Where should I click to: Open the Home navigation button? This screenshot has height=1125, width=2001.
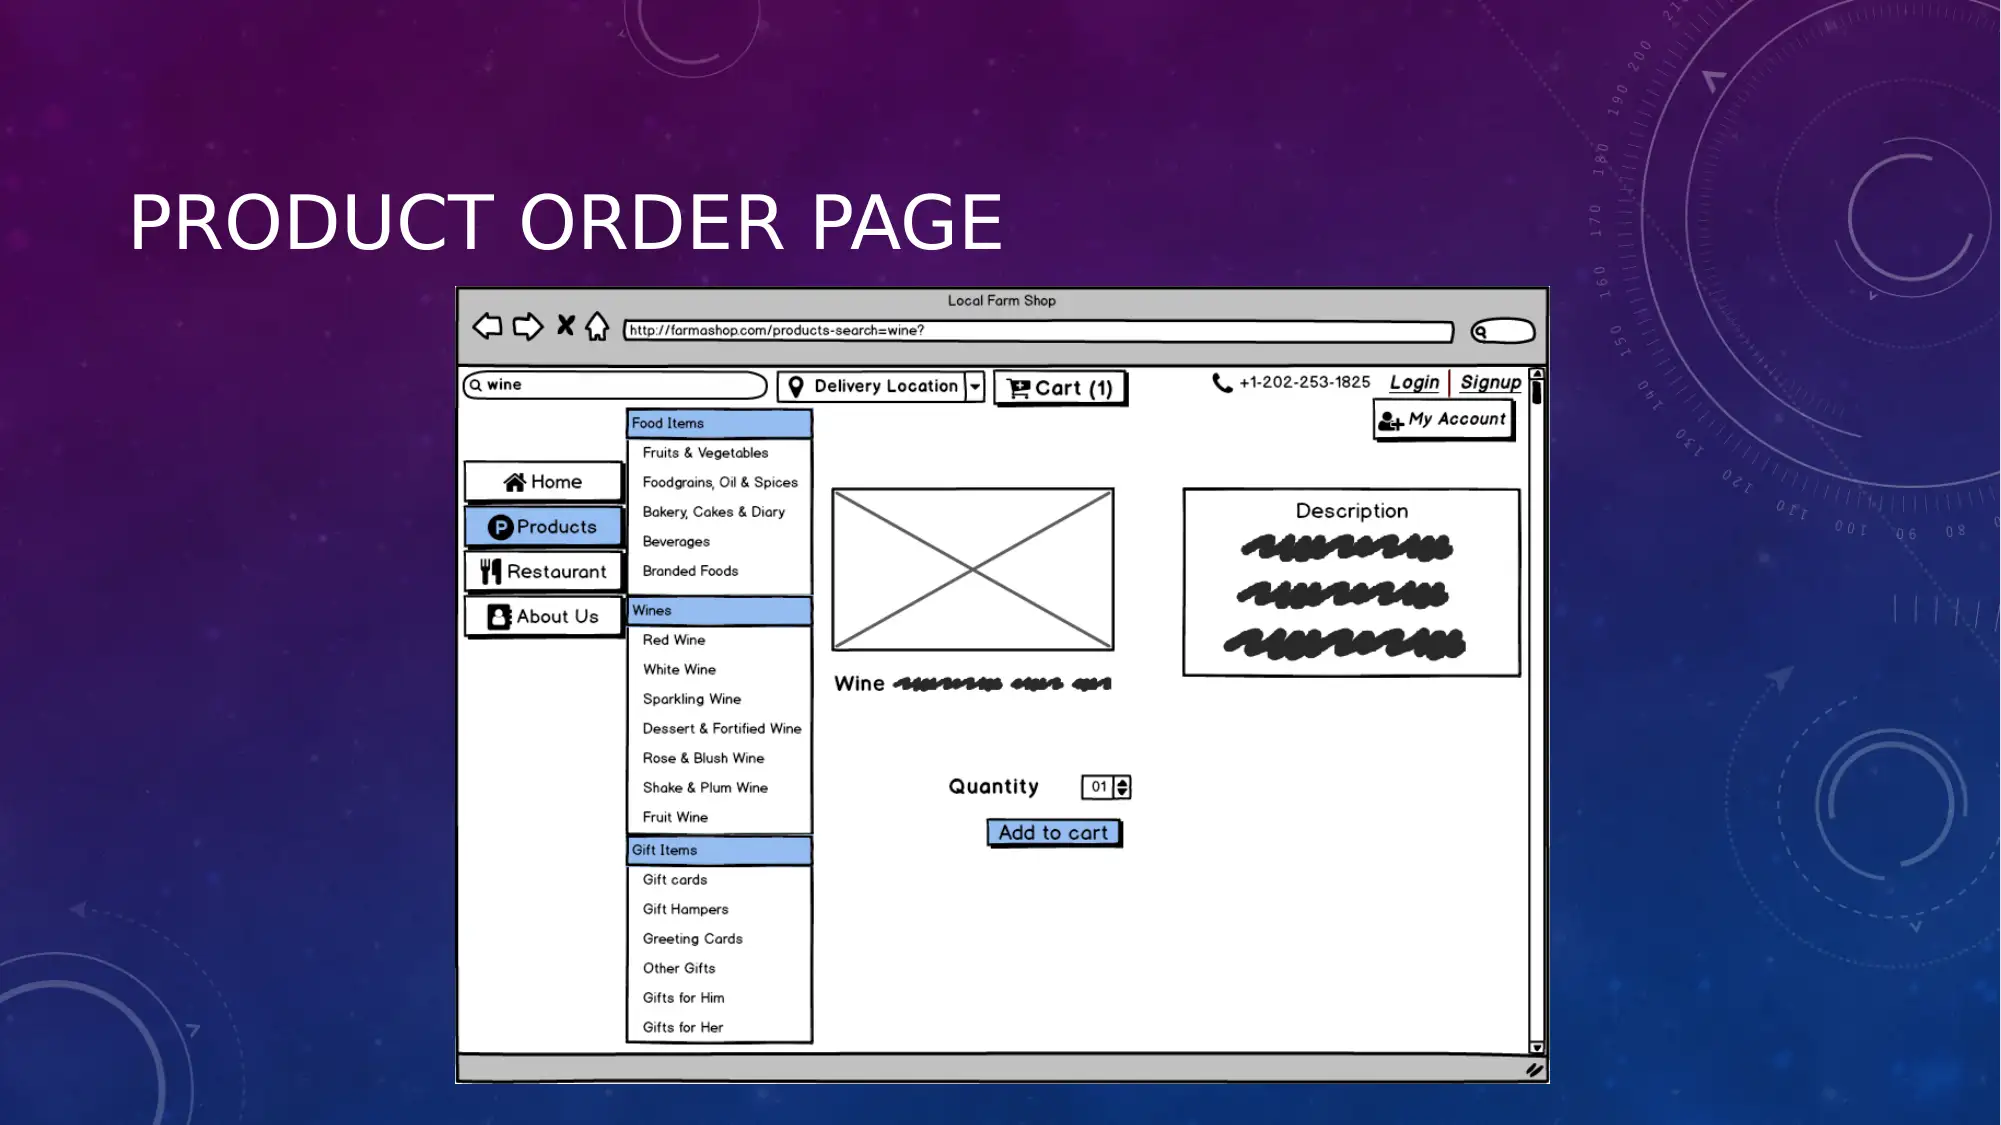pyautogui.click(x=543, y=482)
